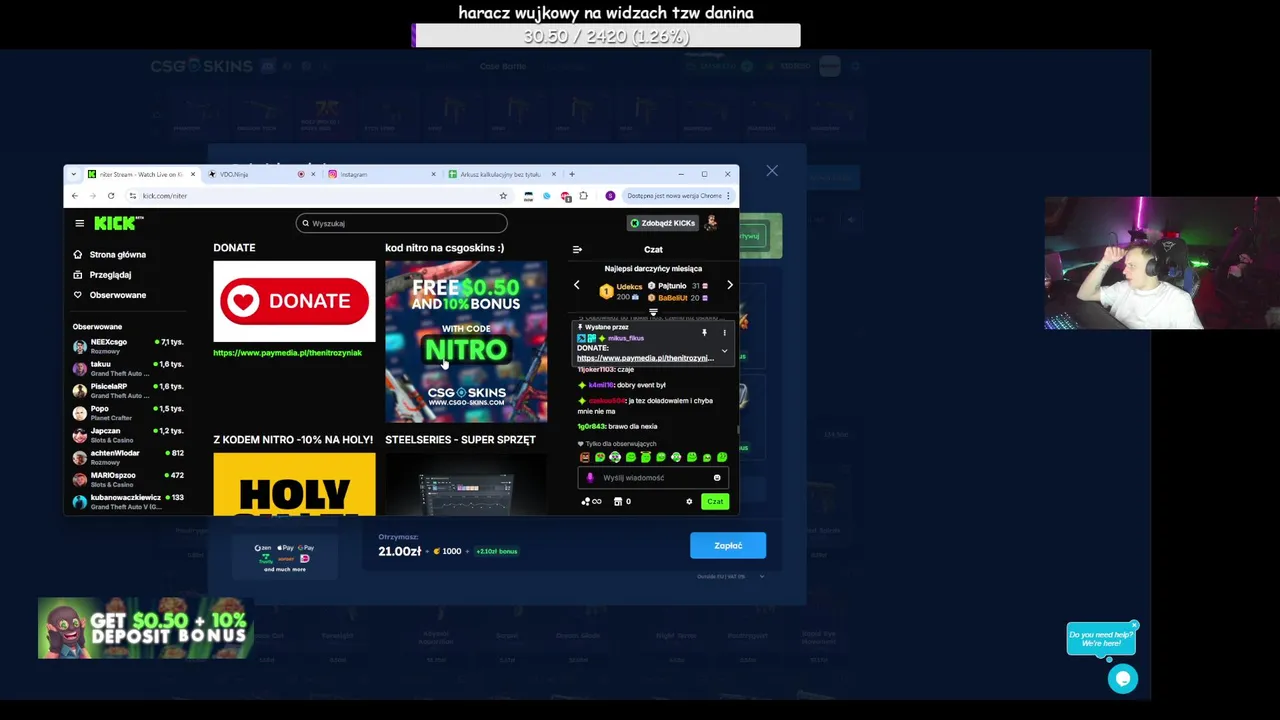Screen dimensions: 1280x720
Task: Collapse the chat panel with arrow icon
Action: click(577, 249)
